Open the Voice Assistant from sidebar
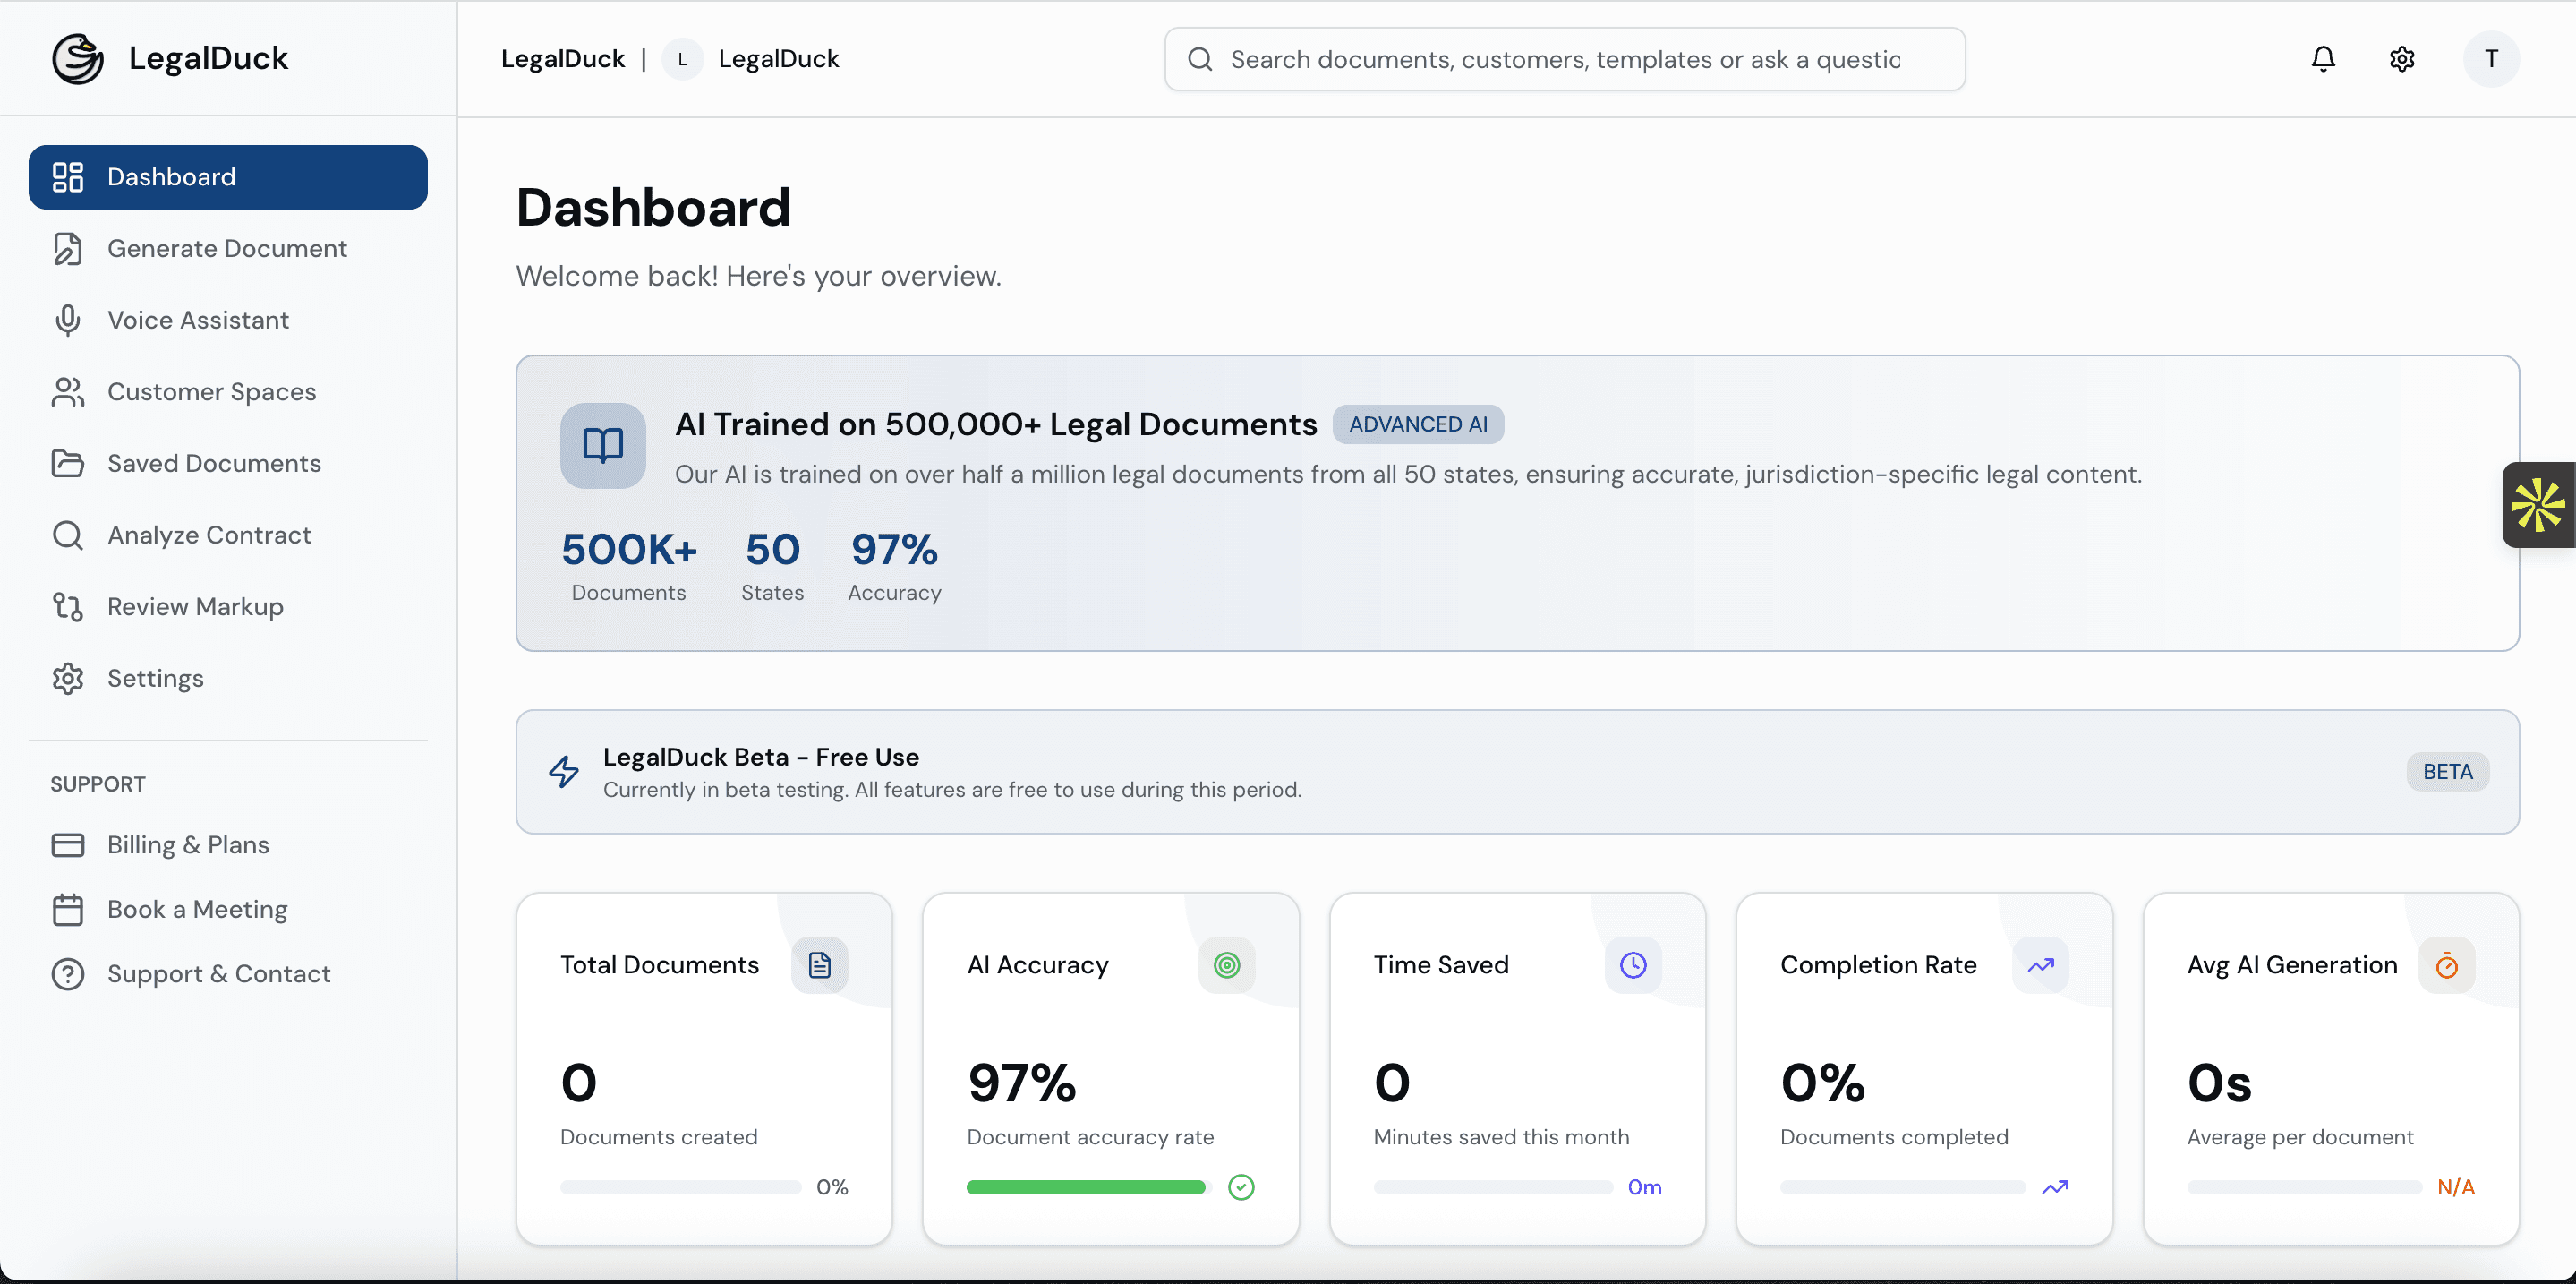Viewport: 2576px width, 1284px height. point(197,320)
